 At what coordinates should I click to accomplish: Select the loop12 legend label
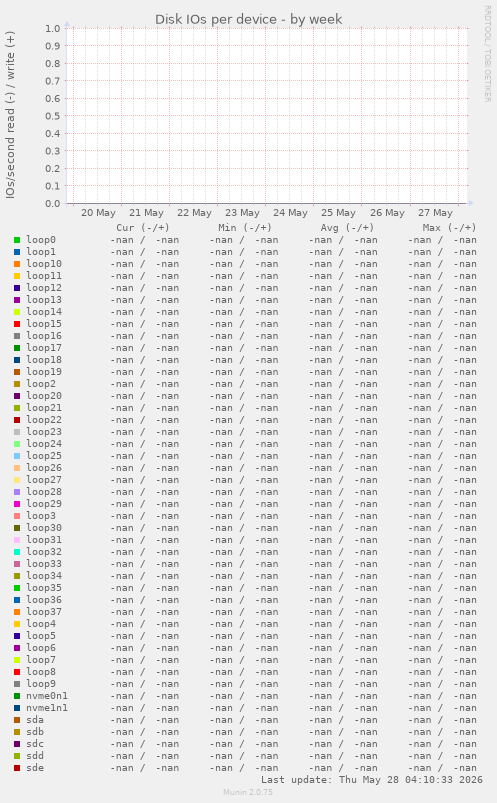pos(44,288)
